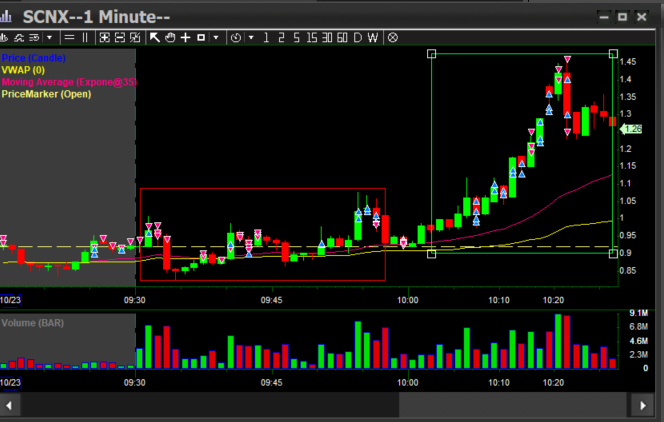Close the SCNX chart window
The image size is (664, 422).
pos(642,17)
